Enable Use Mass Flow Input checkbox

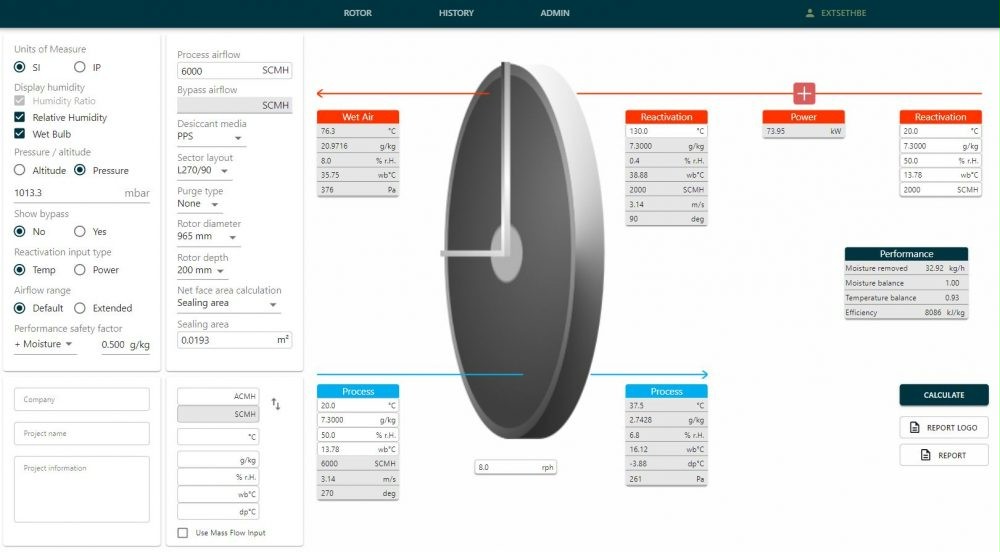(x=182, y=533)
